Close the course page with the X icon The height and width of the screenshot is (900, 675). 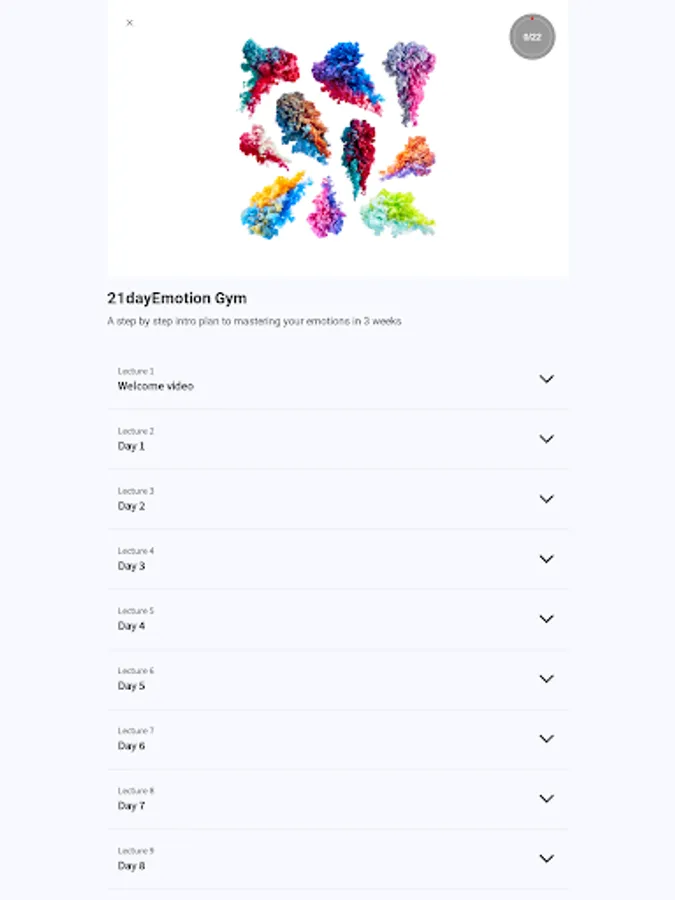tap(129, 23)
